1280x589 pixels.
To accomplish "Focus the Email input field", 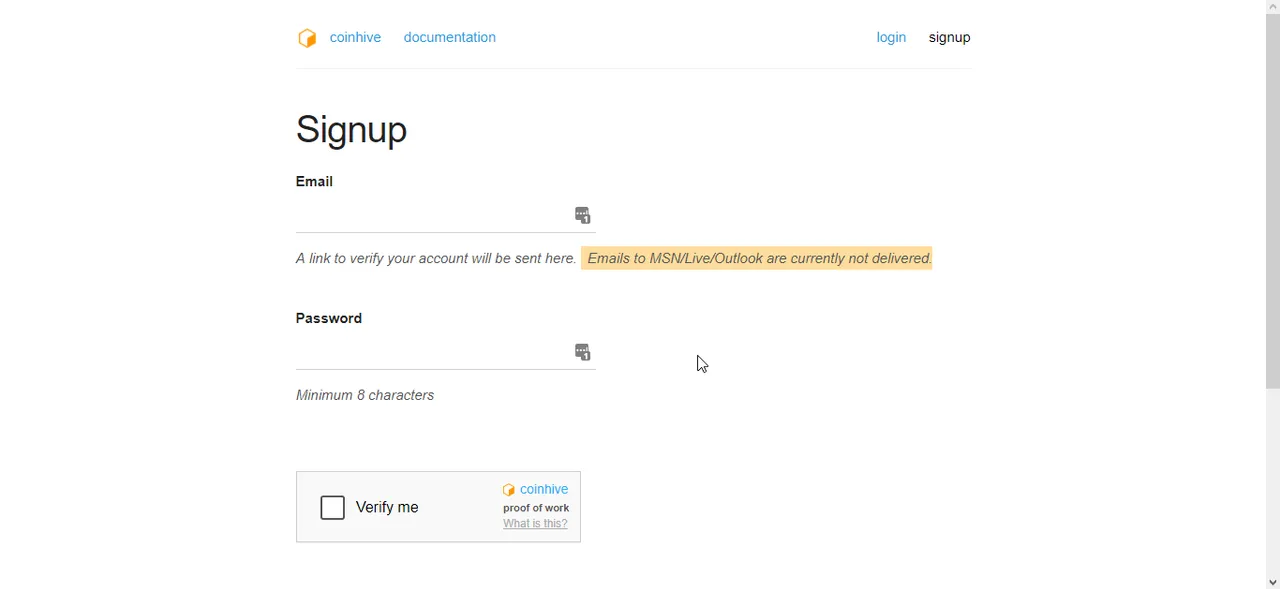I will pyautogui.click(x=446, y=215).
